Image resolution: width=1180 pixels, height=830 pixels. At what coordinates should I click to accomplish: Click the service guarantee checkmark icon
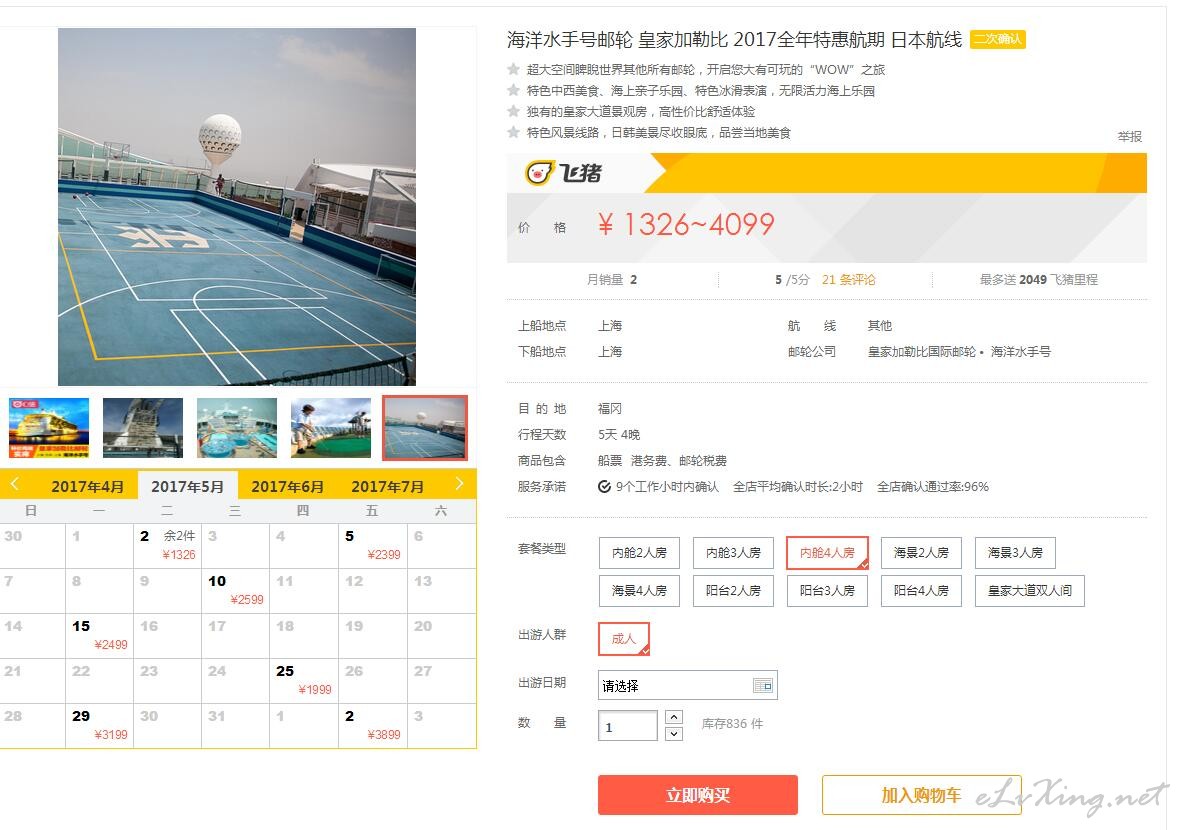click(604, 487)
